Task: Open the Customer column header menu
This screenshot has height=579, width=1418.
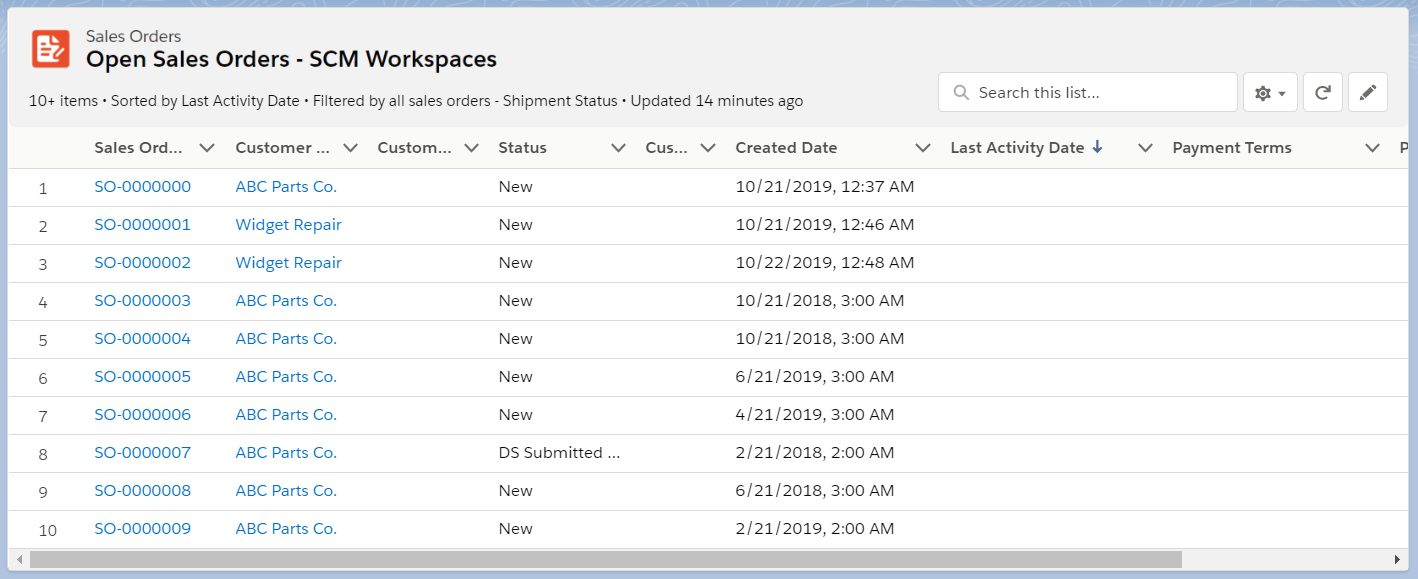Action: pos(351,147)
